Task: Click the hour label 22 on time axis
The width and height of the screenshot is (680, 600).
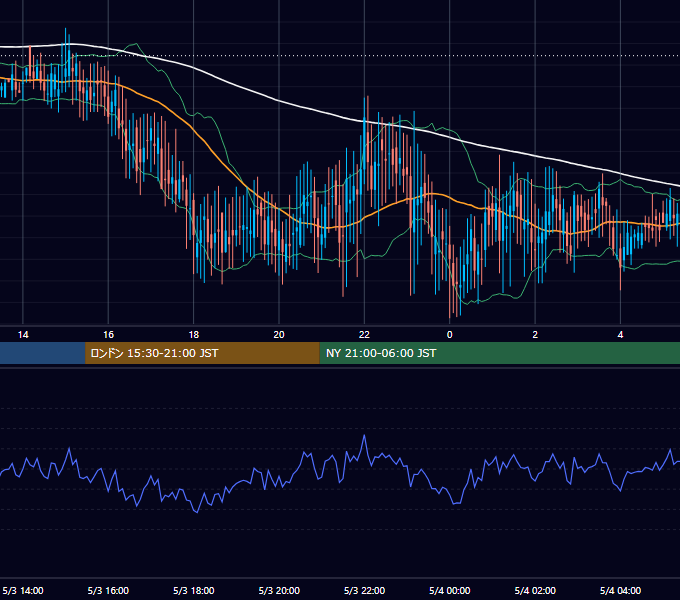Action: (364, 335)
